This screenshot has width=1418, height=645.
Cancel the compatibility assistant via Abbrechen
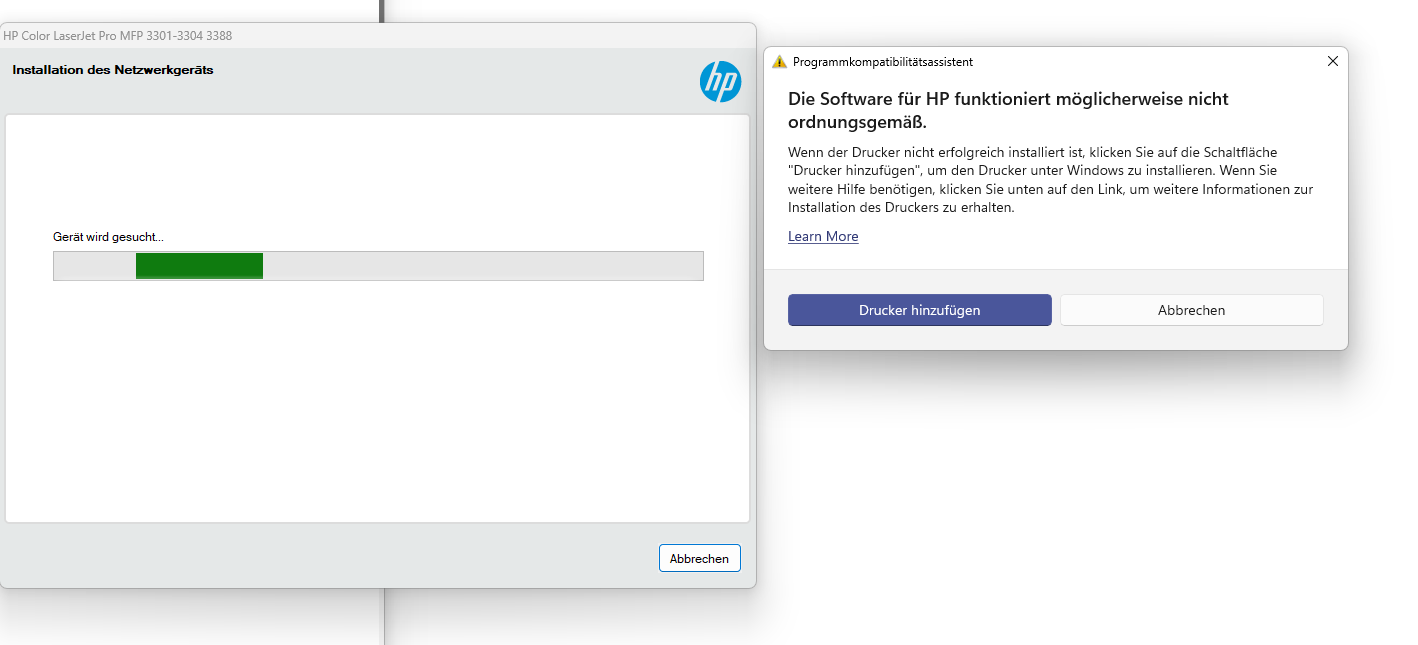point(1191,310)
